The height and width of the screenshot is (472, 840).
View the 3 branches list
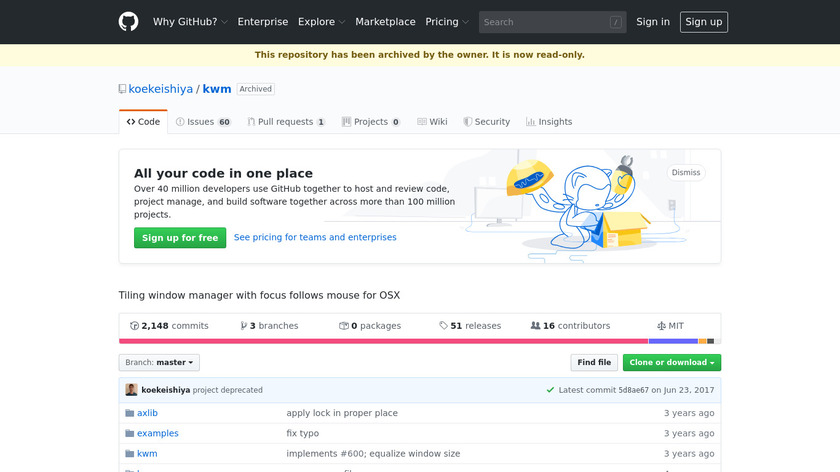(x=269, y=326)
